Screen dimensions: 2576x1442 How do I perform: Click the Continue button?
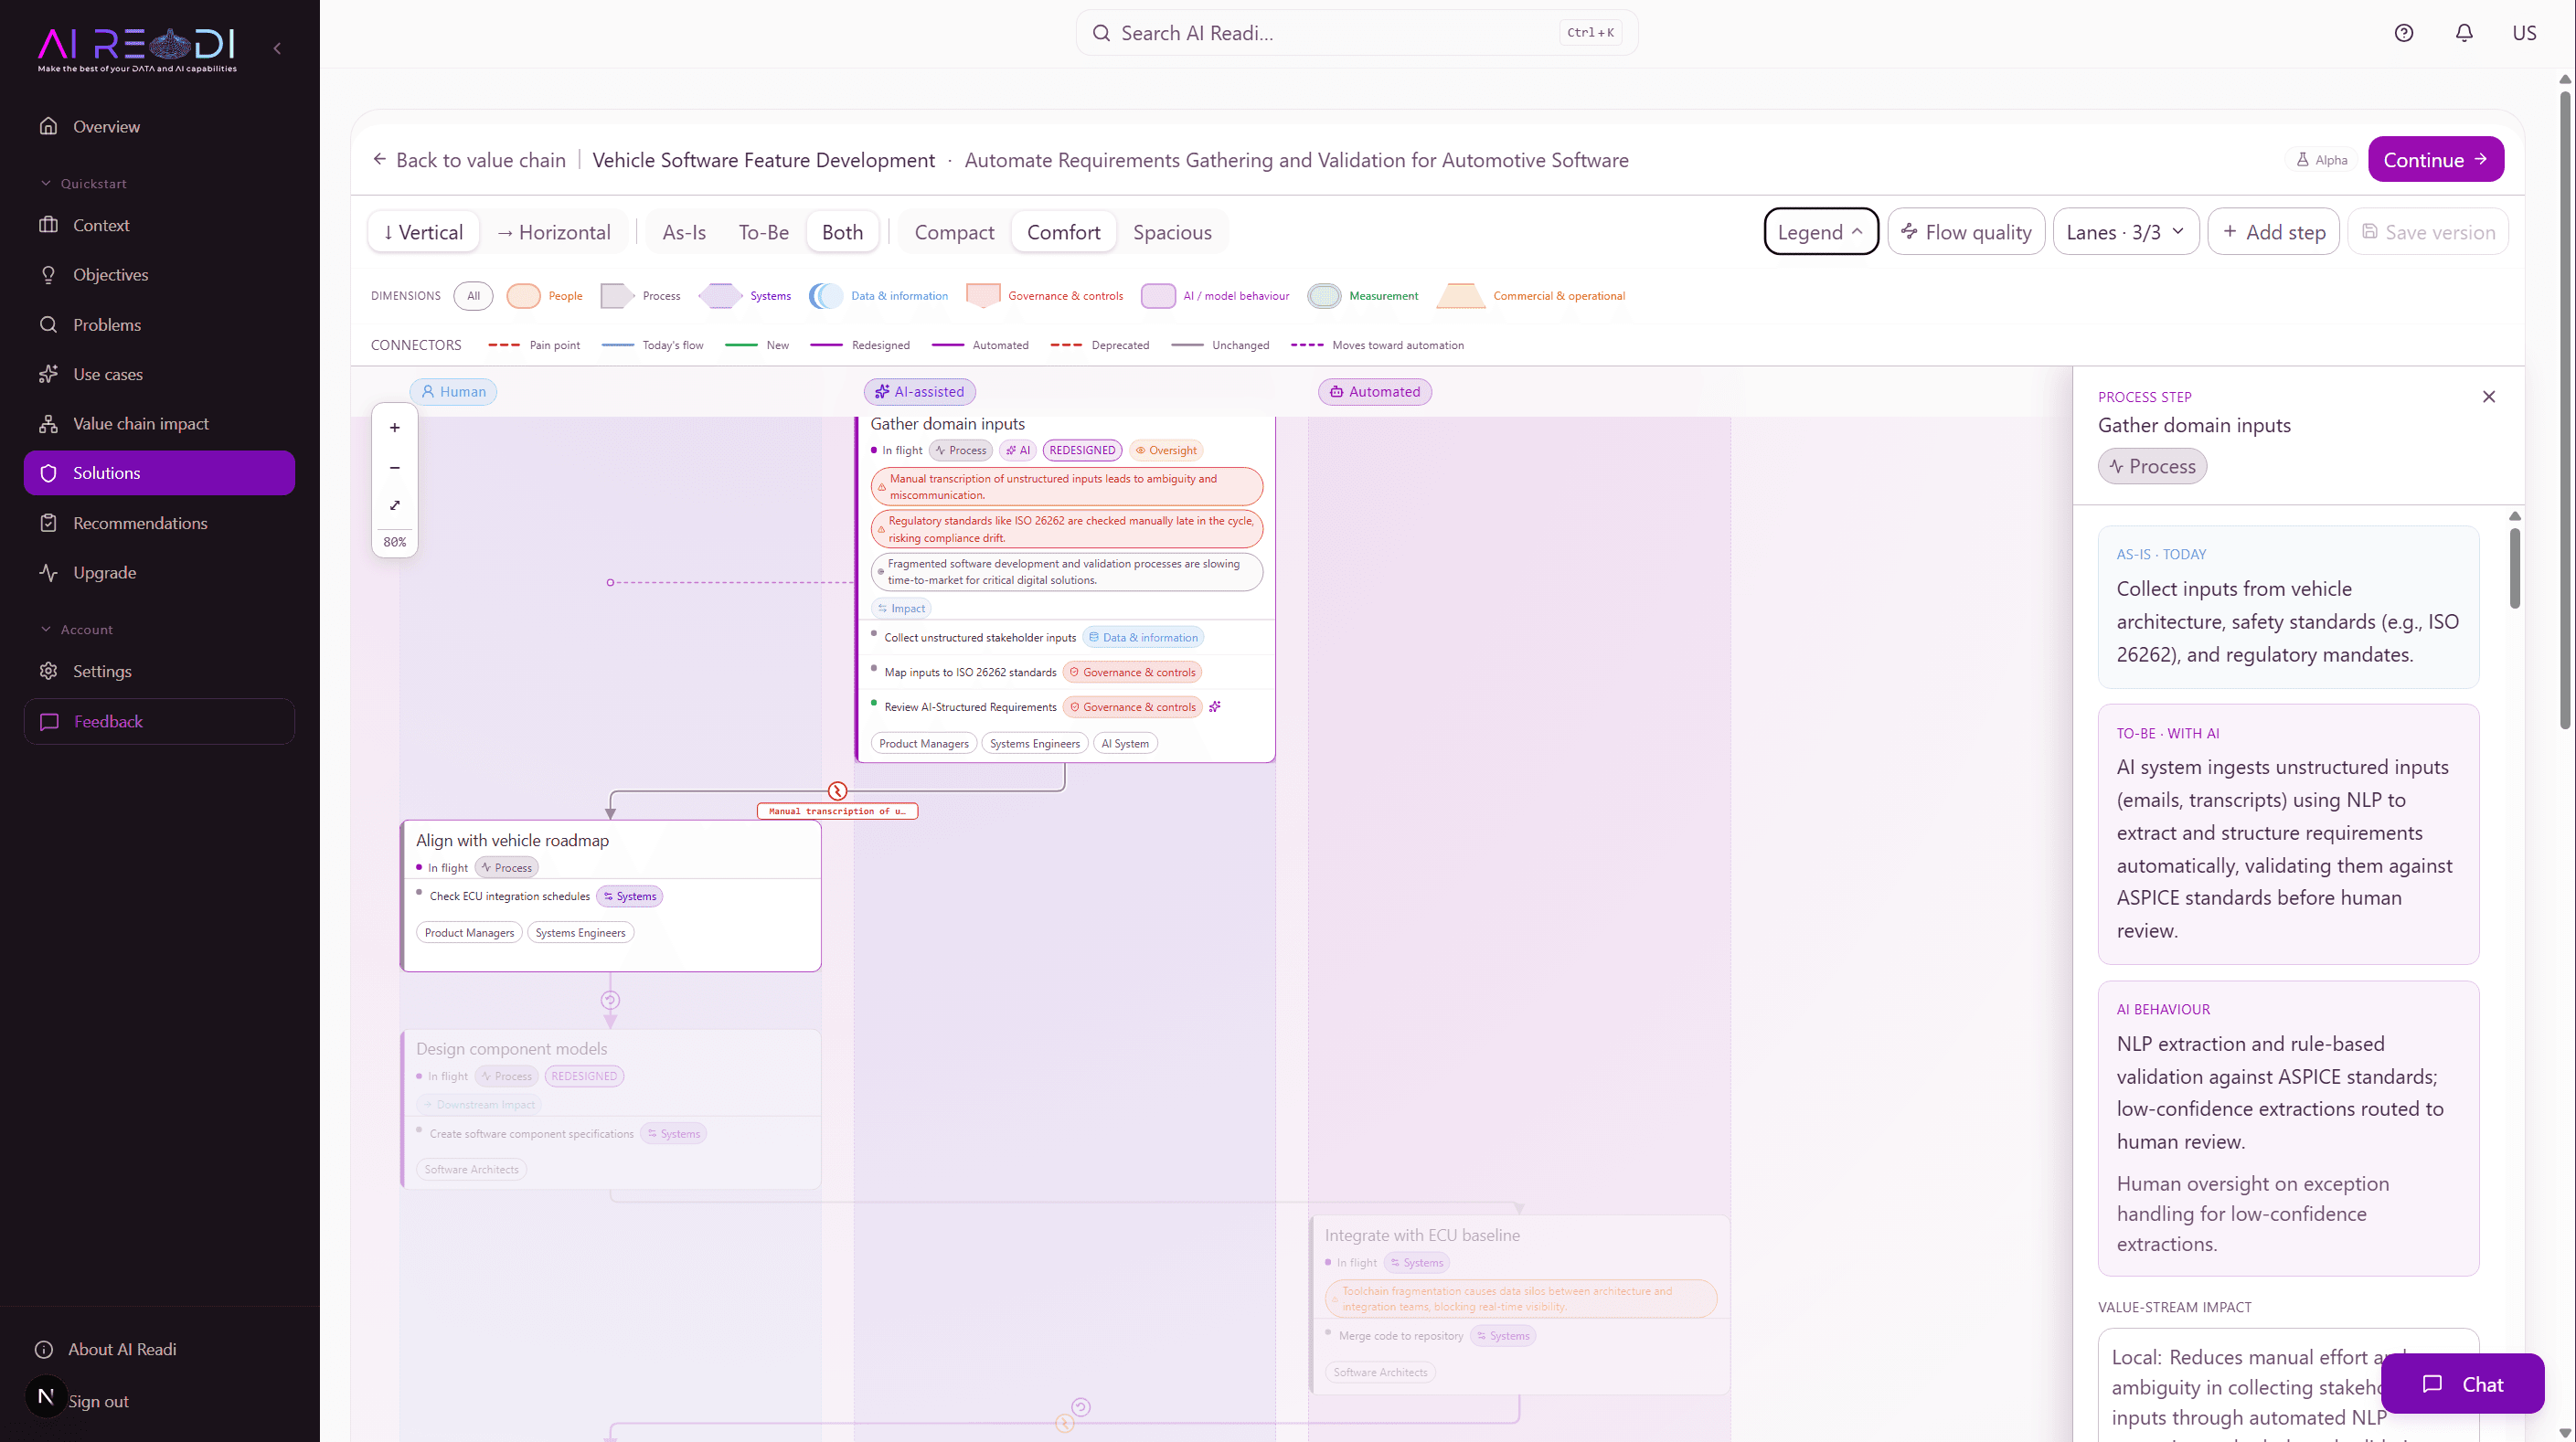2435,160
